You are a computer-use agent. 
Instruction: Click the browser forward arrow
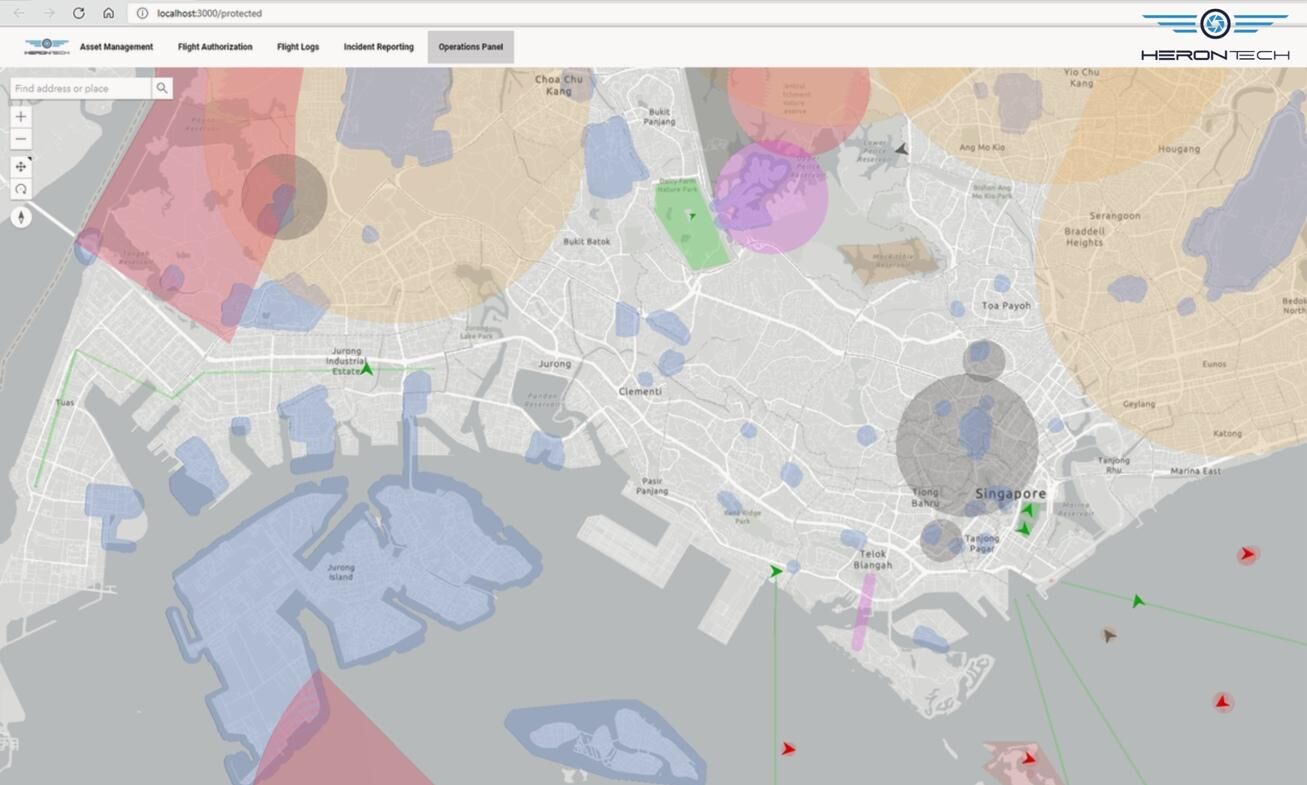tap(48, 13)
